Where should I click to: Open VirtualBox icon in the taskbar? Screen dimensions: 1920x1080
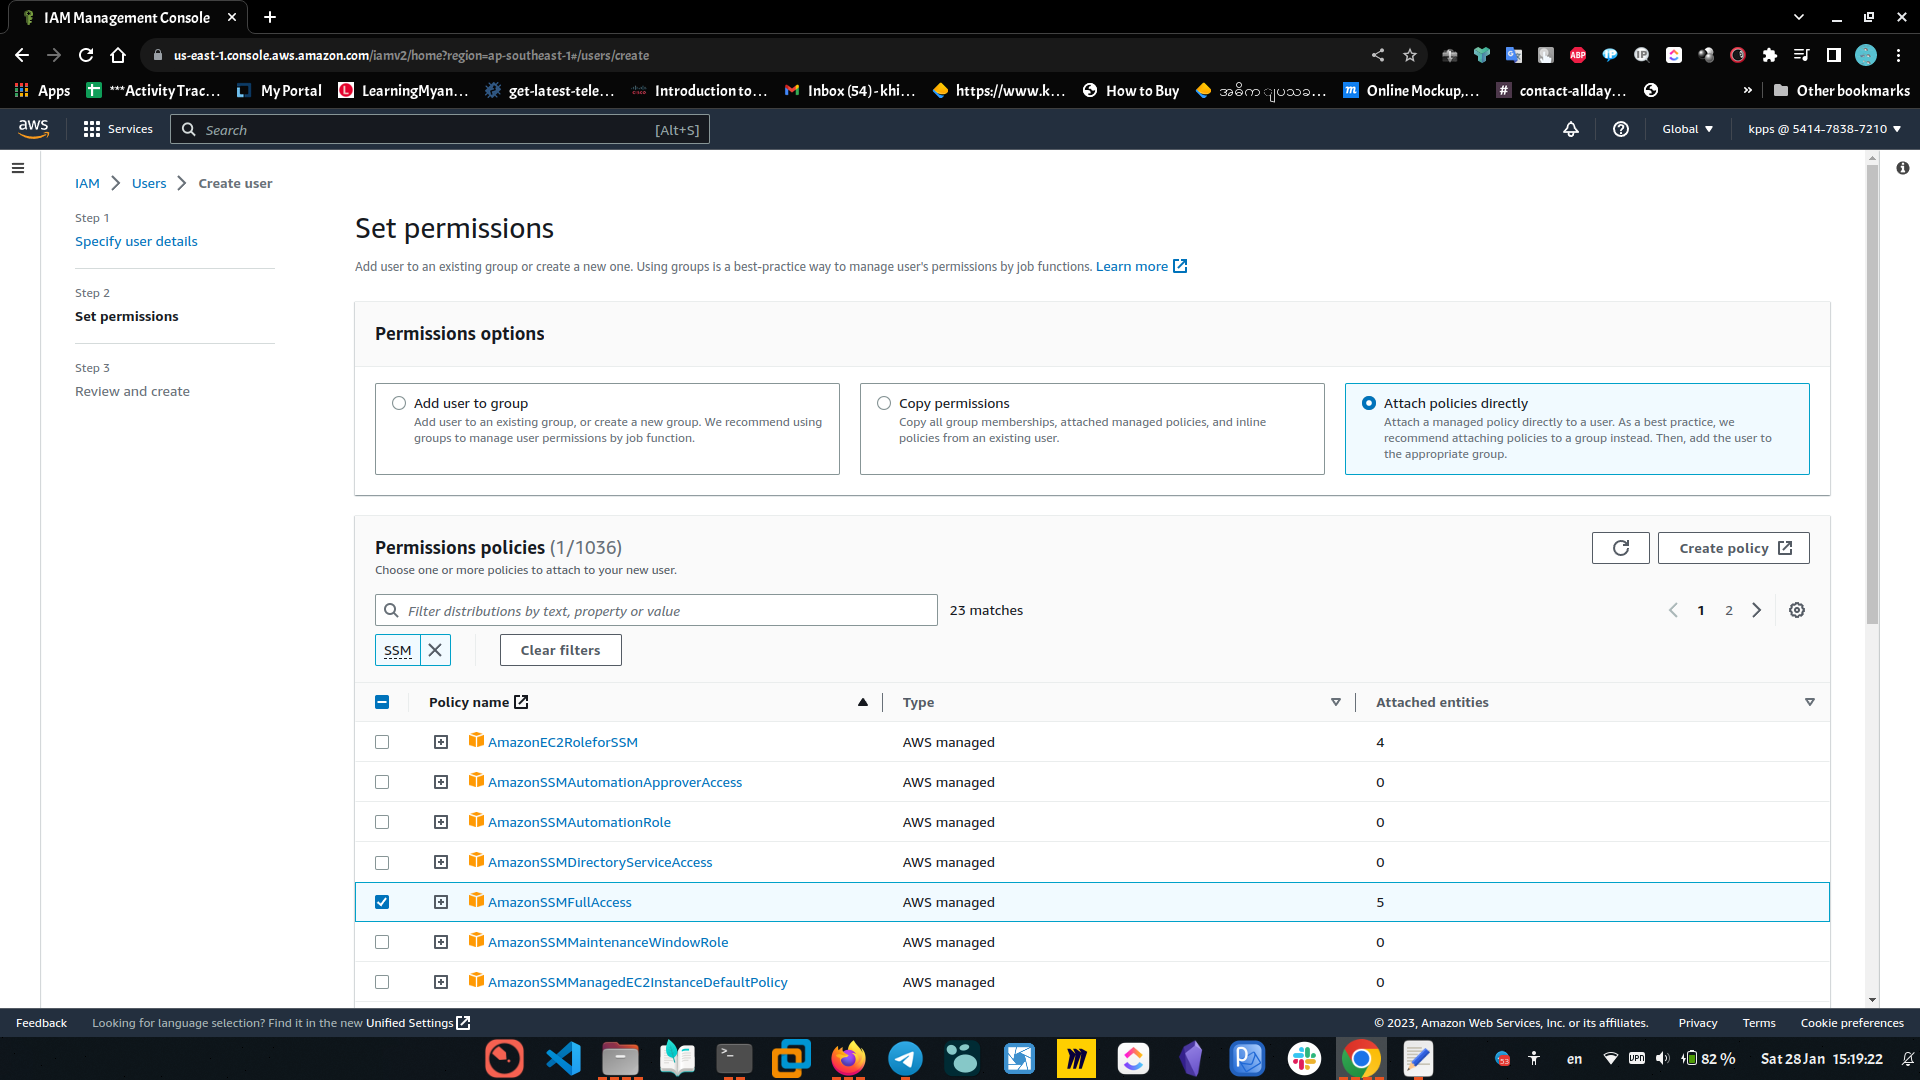791,1058
